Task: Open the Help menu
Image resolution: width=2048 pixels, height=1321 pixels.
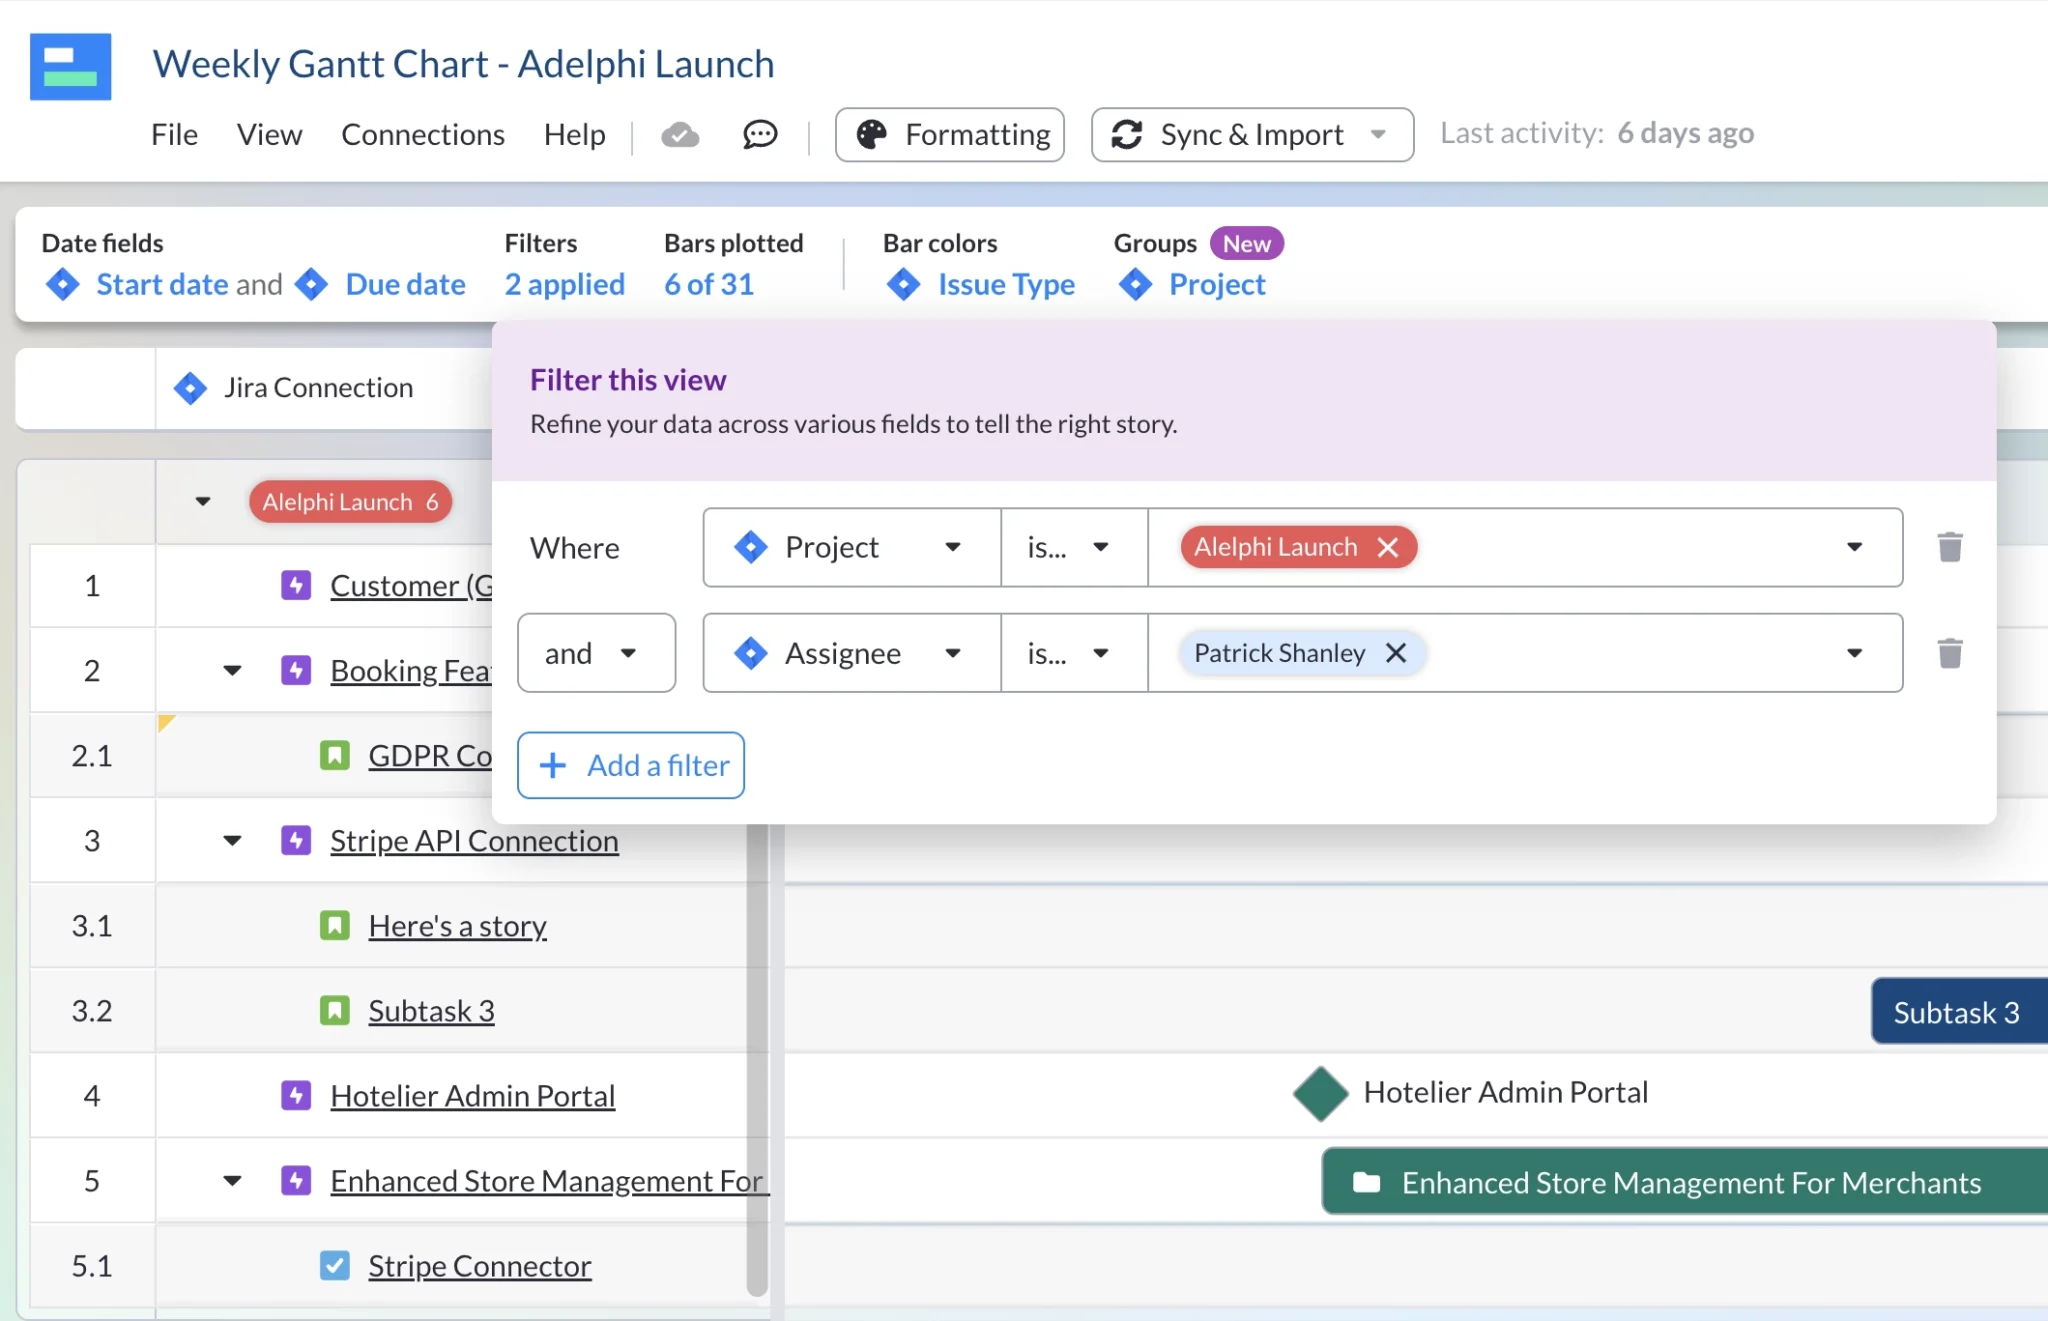Action: point(574,134)
